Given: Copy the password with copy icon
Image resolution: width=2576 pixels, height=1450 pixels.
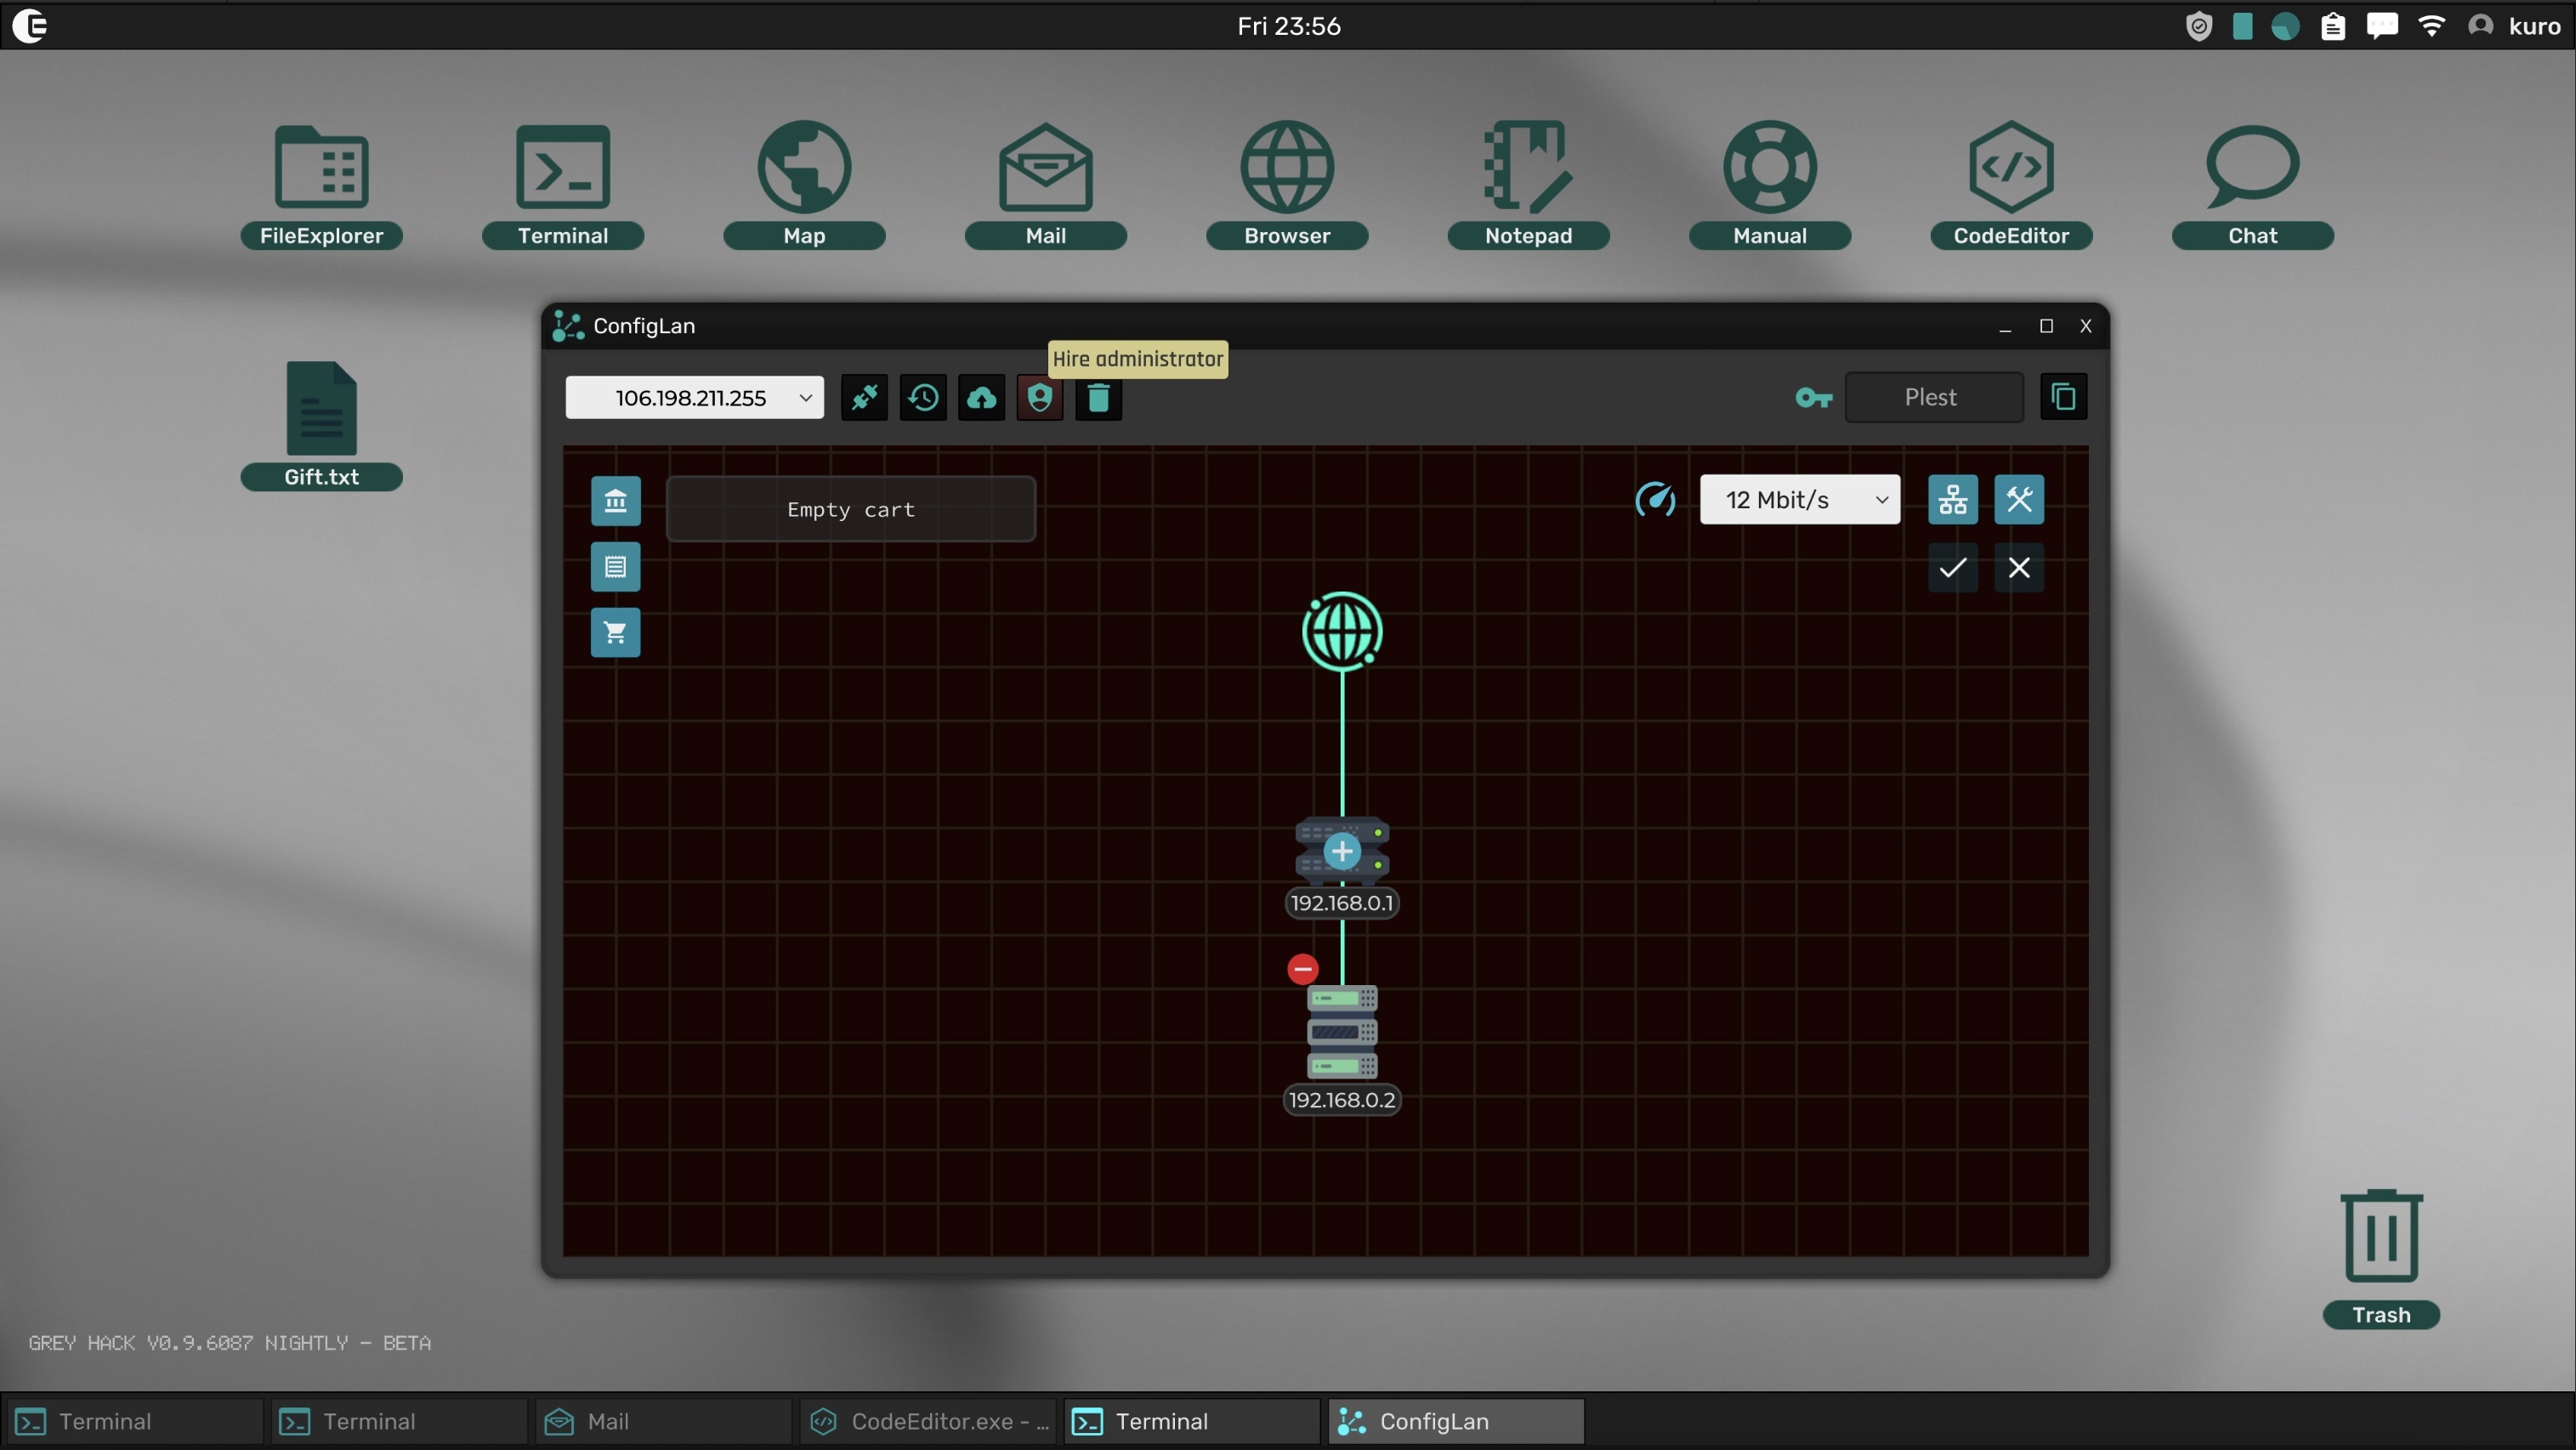Looking at the screenshot, I should [2063, 397].
